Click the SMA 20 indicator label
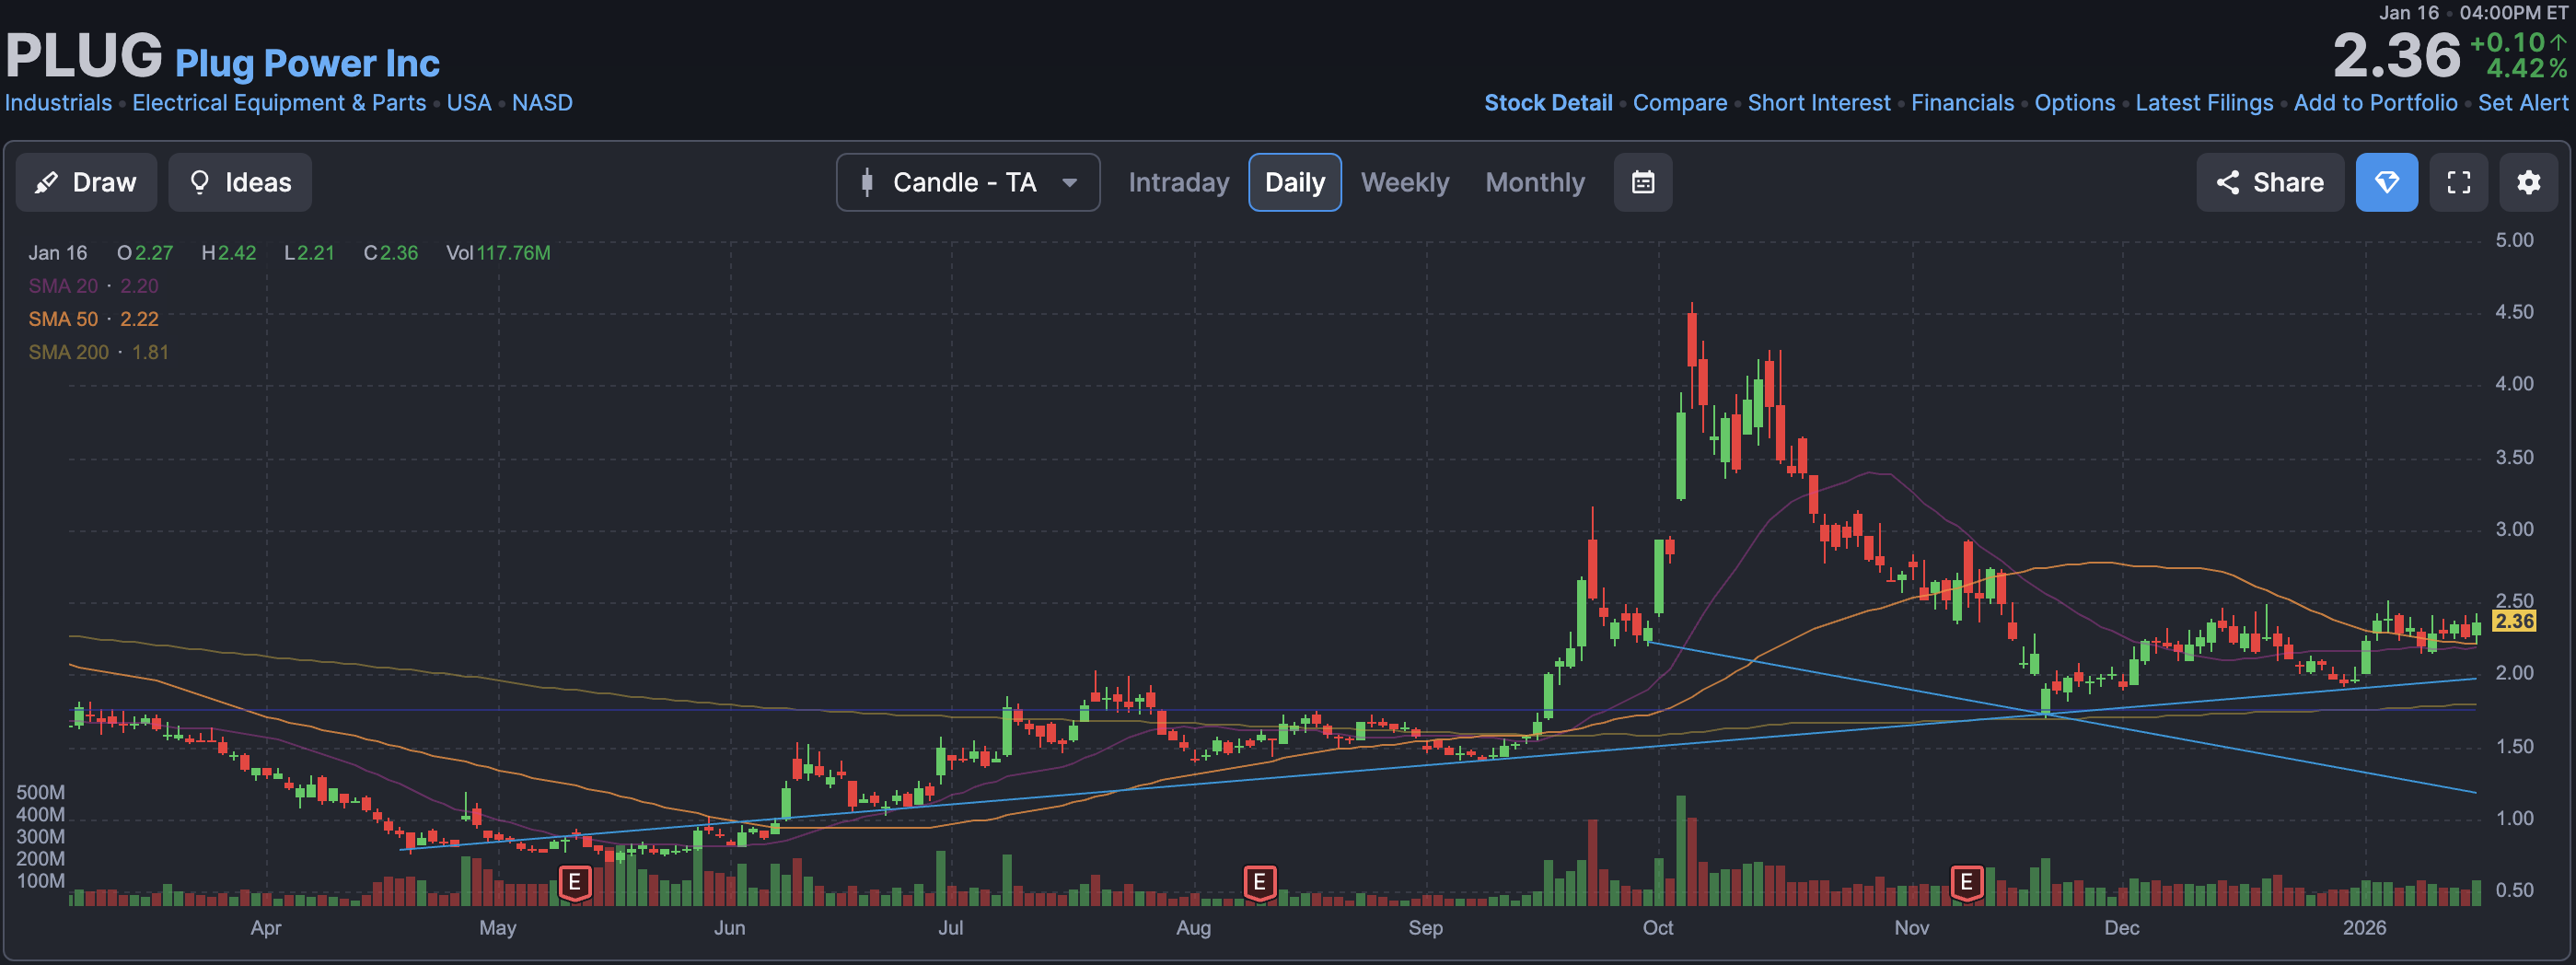The height and width of the screenshot is (965, 2576). (x=63, y=286)
